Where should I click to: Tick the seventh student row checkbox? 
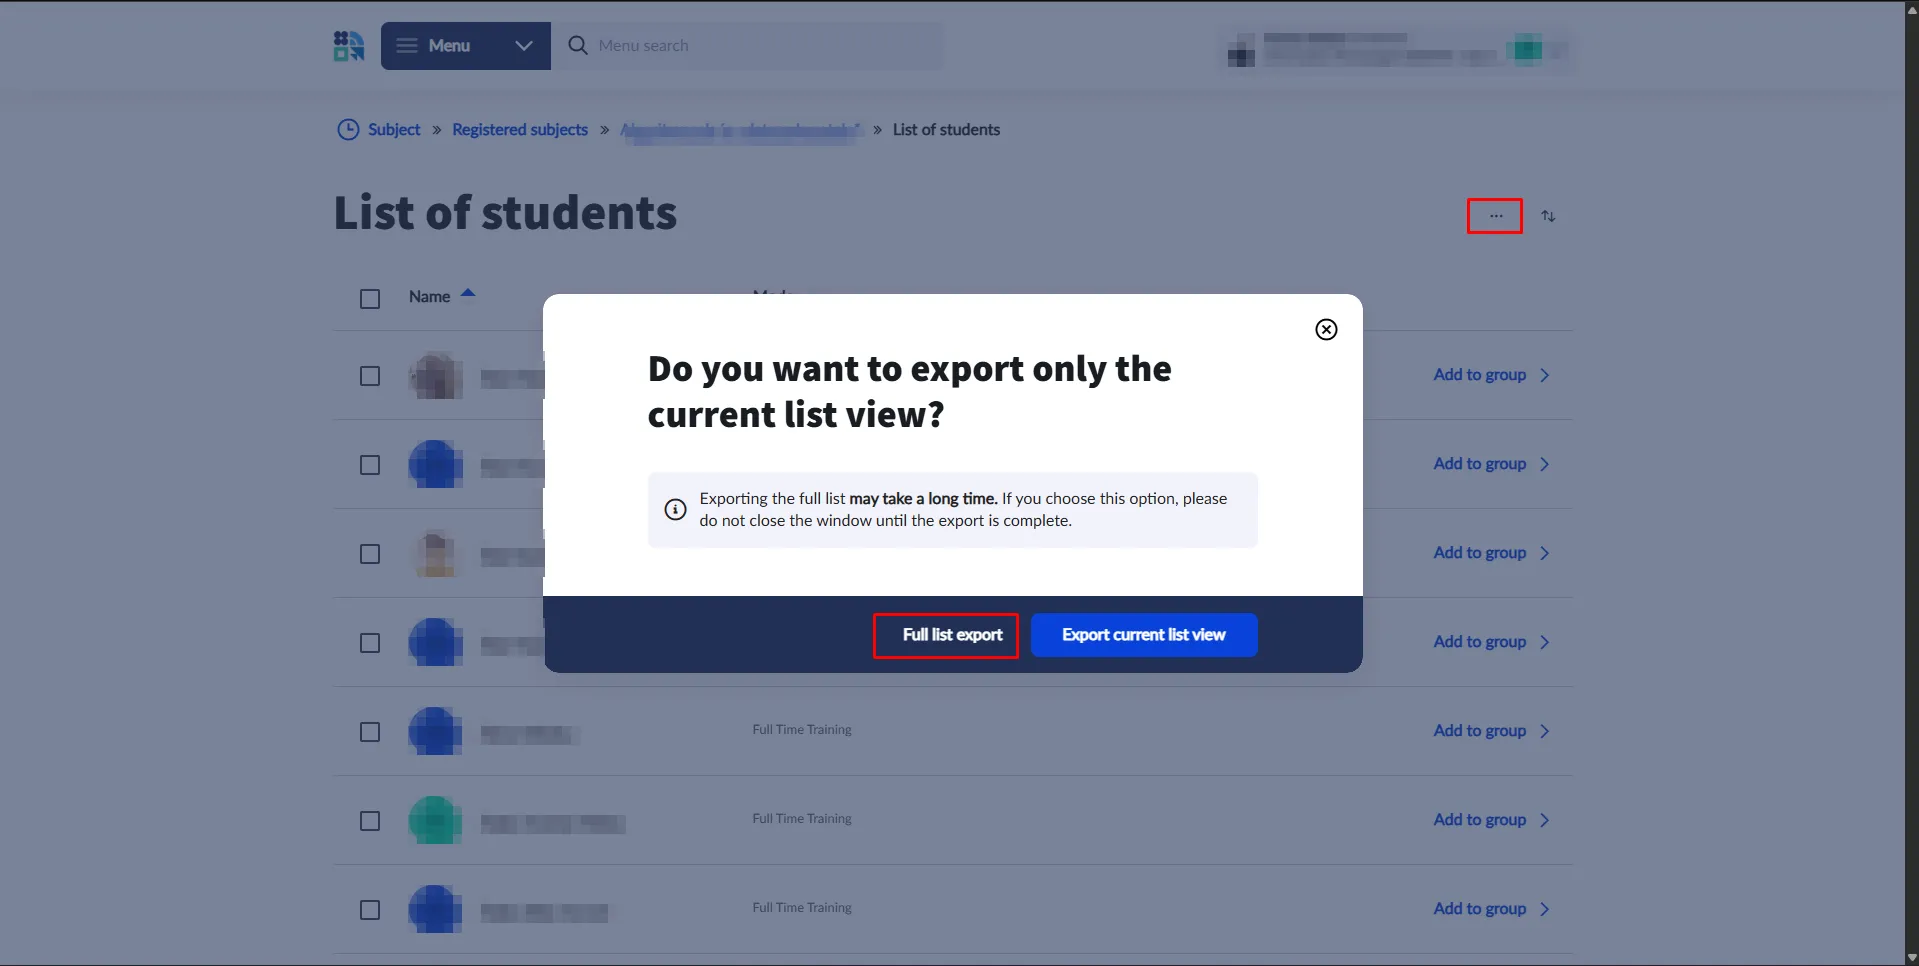[370, 910]
